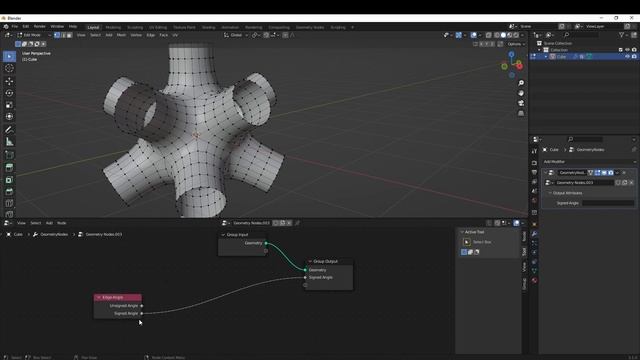Switch to material preview shading

pos(509,35)
